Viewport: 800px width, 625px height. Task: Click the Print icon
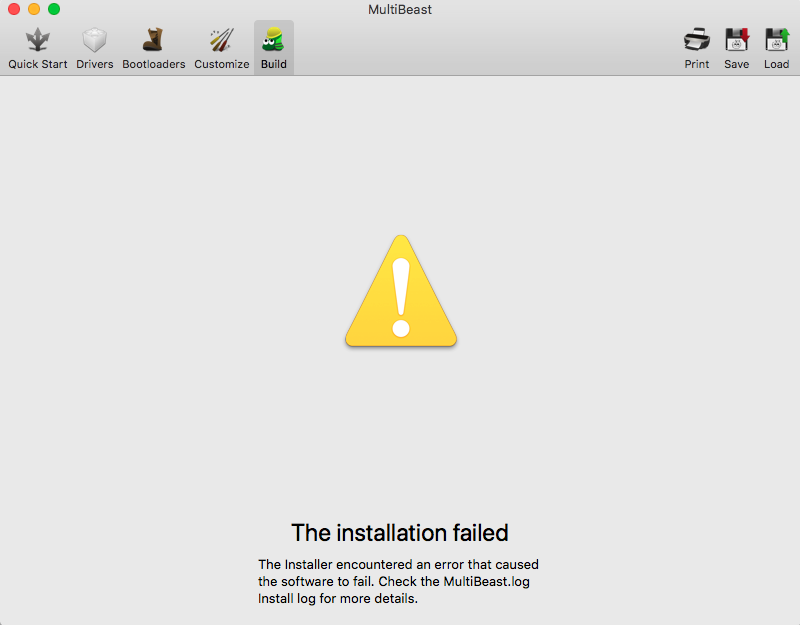(696, 48)
